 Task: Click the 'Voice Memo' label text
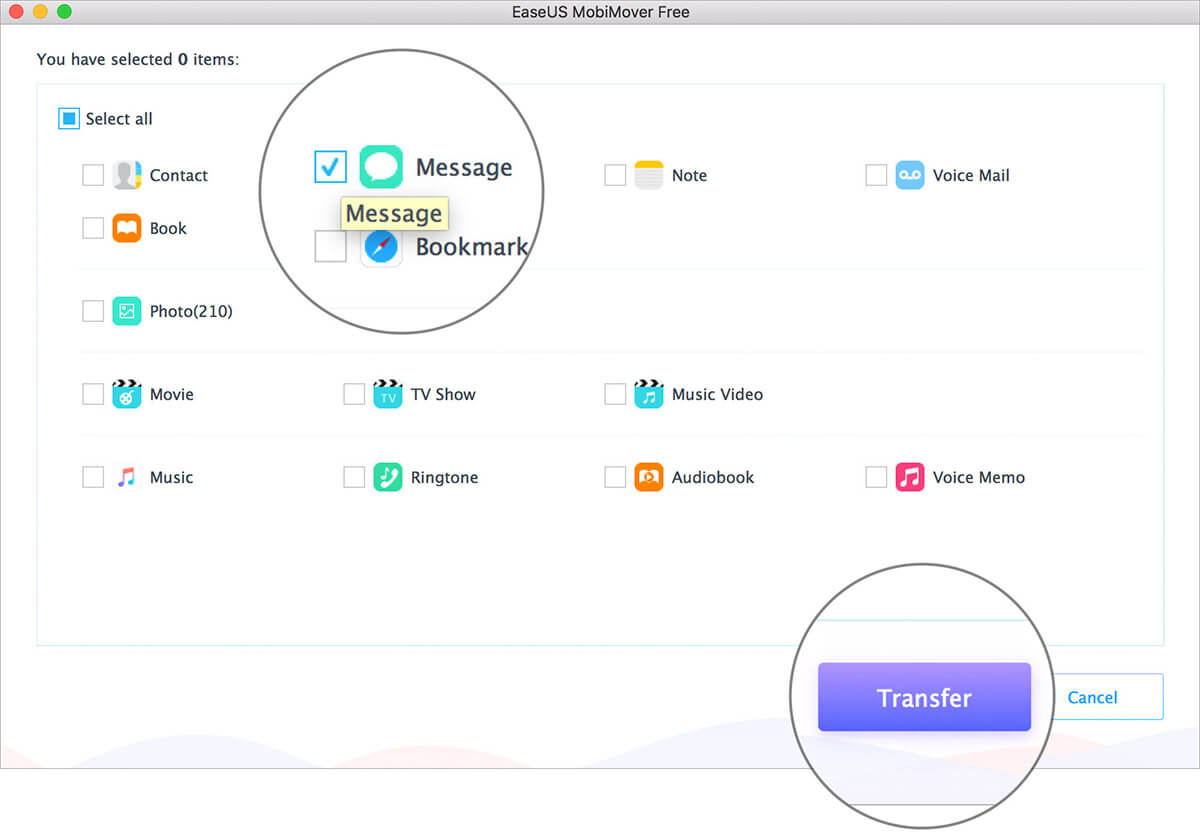979,477
